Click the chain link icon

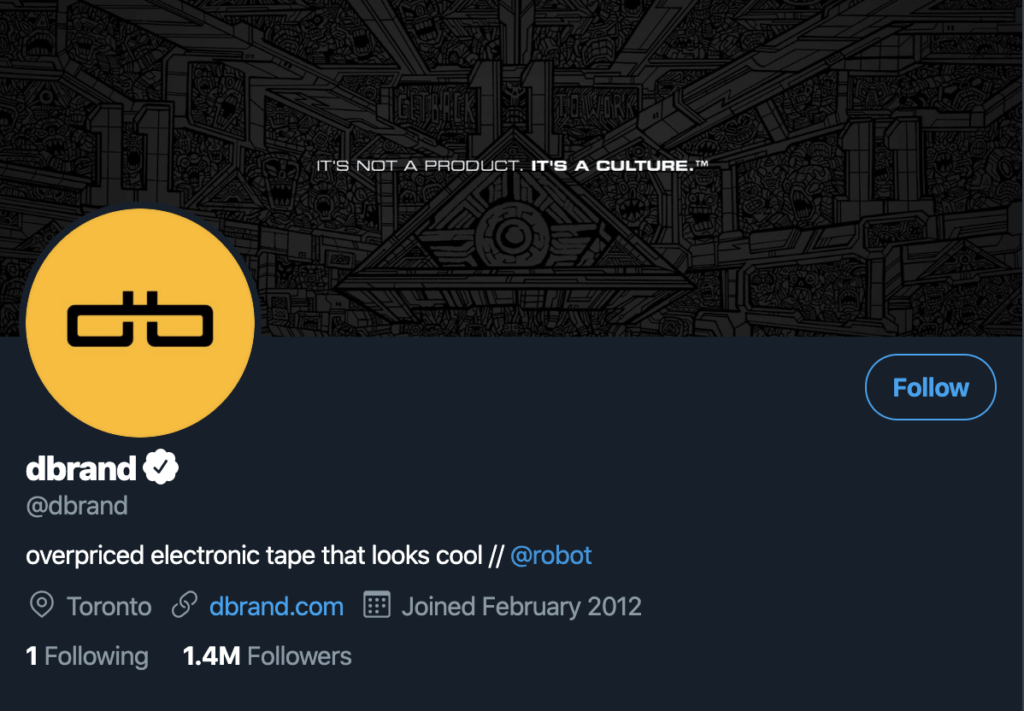(185, 605)
